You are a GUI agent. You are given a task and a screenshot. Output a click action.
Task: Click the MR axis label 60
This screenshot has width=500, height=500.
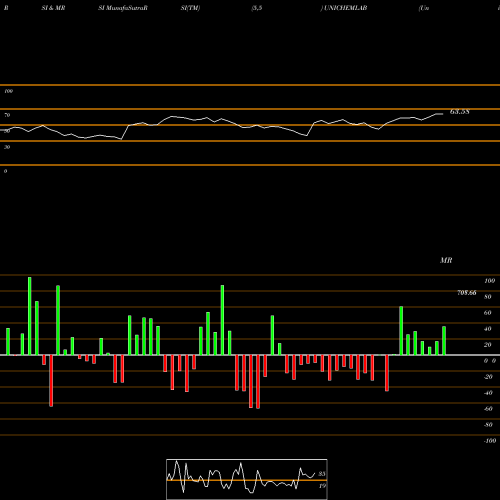tap(488, 313)
